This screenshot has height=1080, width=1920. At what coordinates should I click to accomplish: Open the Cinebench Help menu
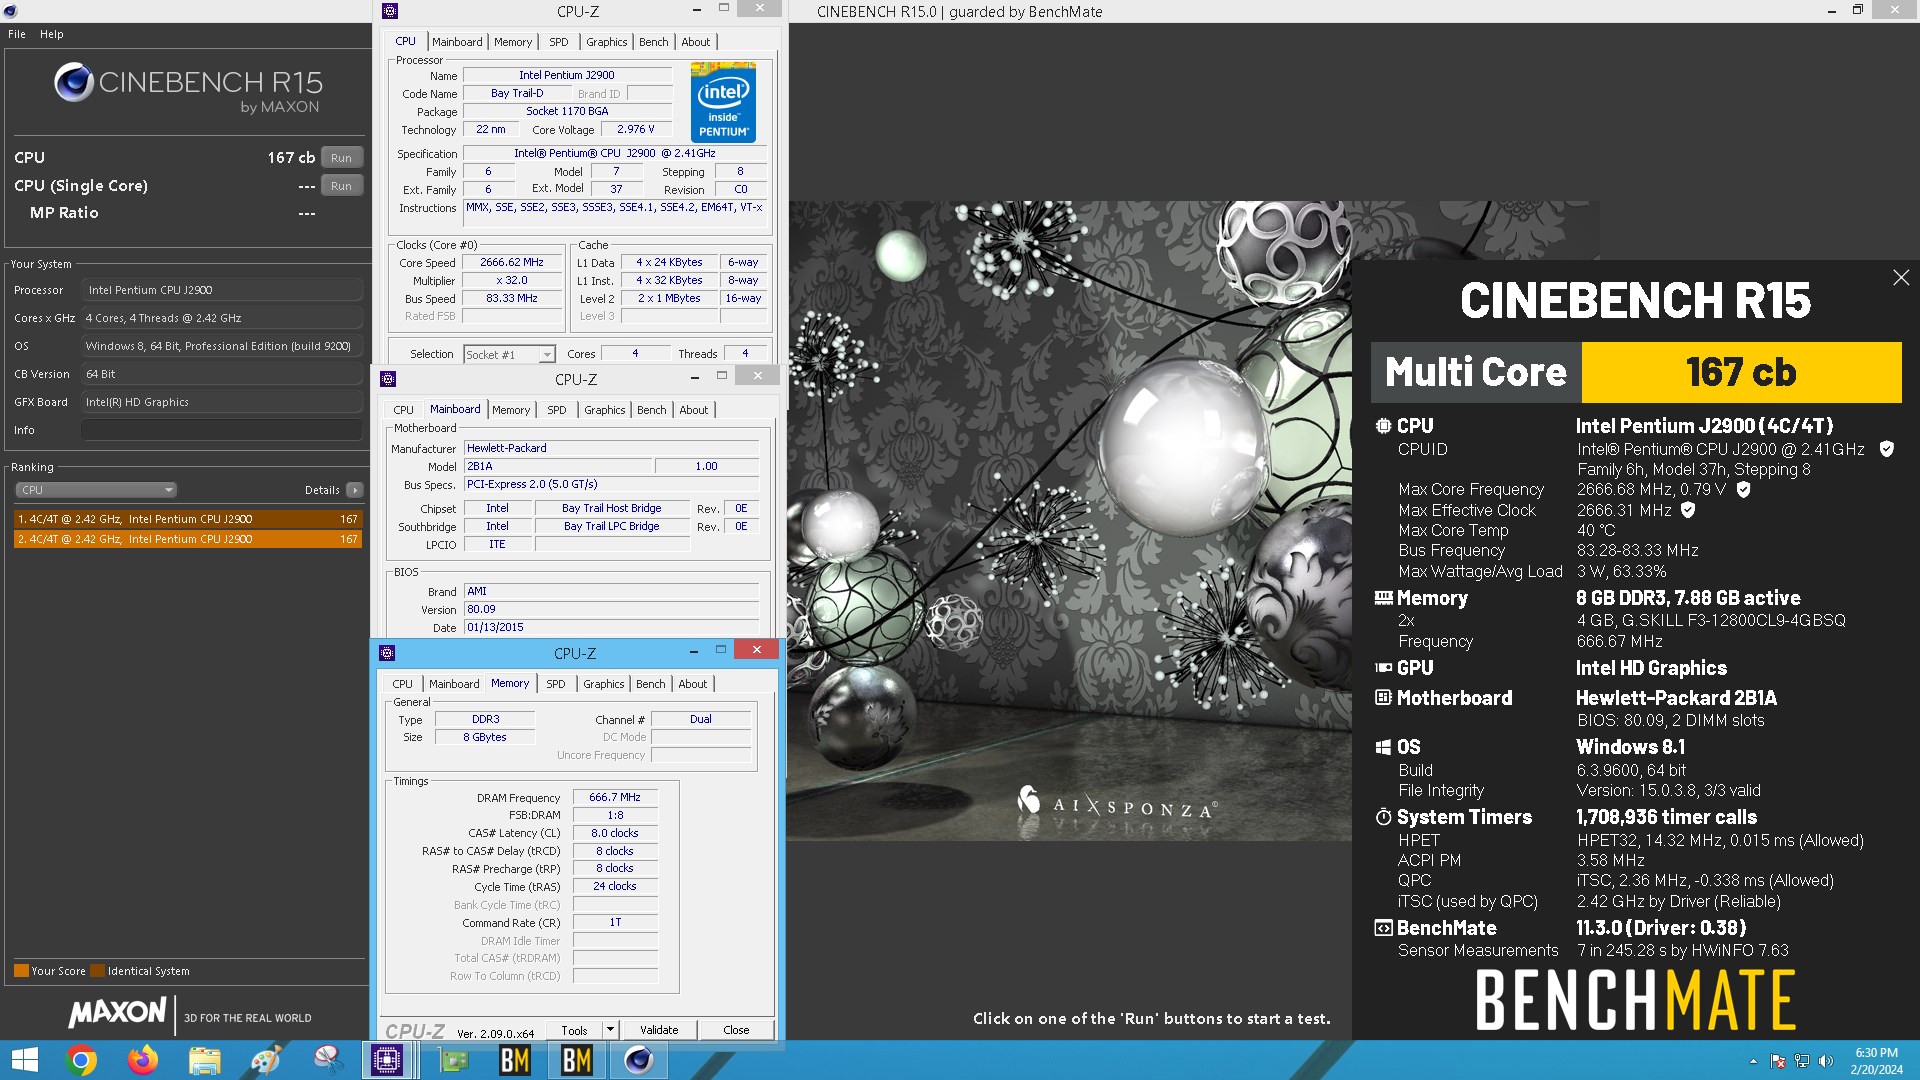52,34
